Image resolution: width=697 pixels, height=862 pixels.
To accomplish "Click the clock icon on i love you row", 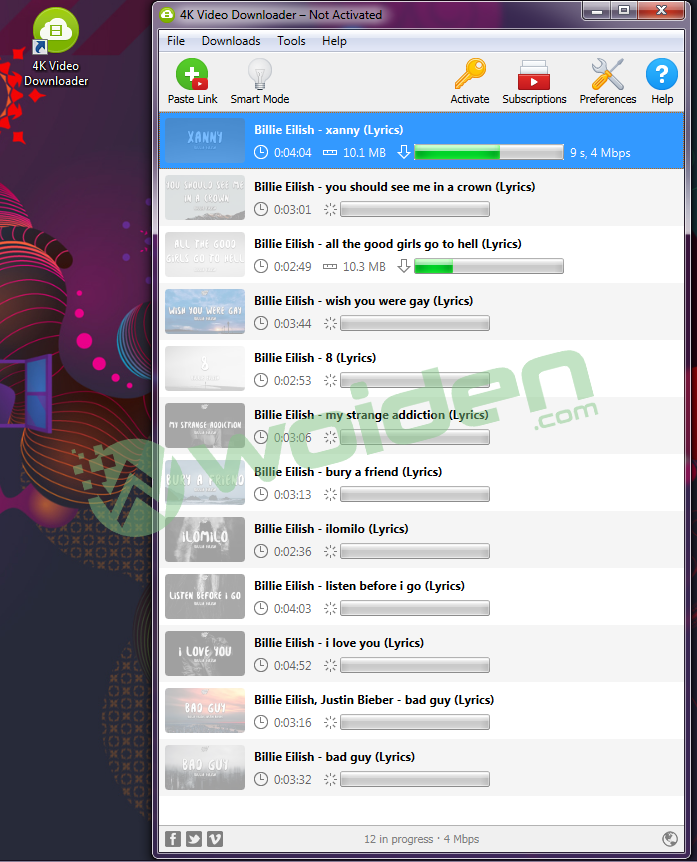I will tap(261, 665).
